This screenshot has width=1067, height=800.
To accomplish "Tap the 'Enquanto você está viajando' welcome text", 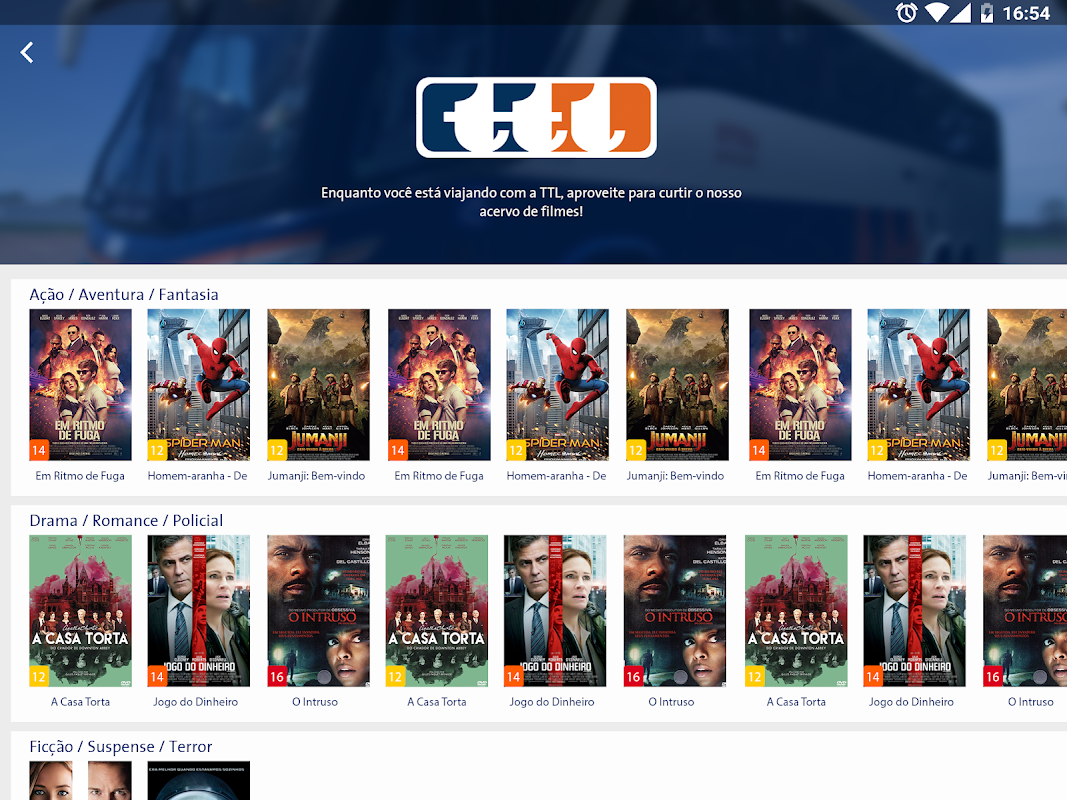I will 531,202.
